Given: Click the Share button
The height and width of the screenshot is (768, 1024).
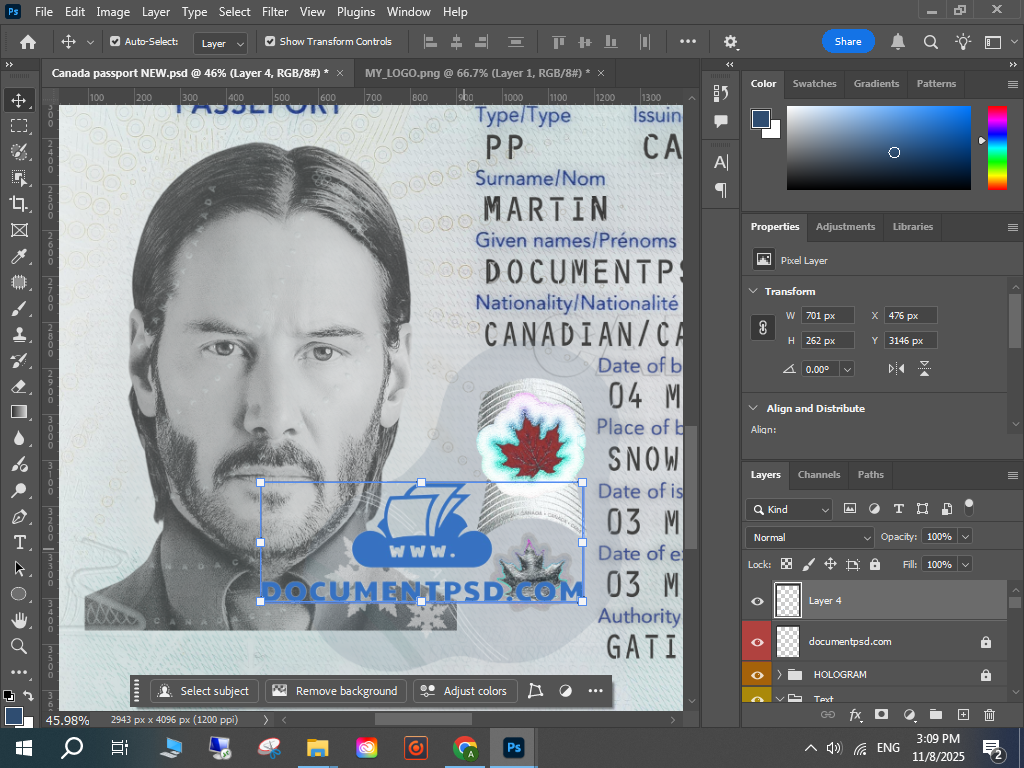Looking at the screenshot, I should [x=848, y=42].
